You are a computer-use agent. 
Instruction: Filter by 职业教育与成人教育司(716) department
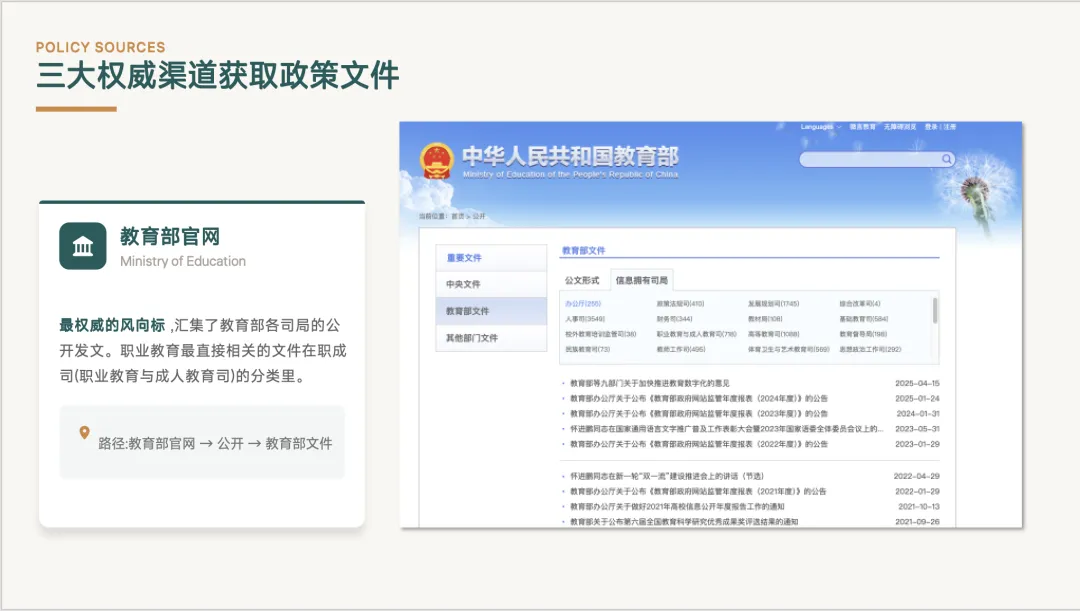pyautogui.click(x=696, y=334)
